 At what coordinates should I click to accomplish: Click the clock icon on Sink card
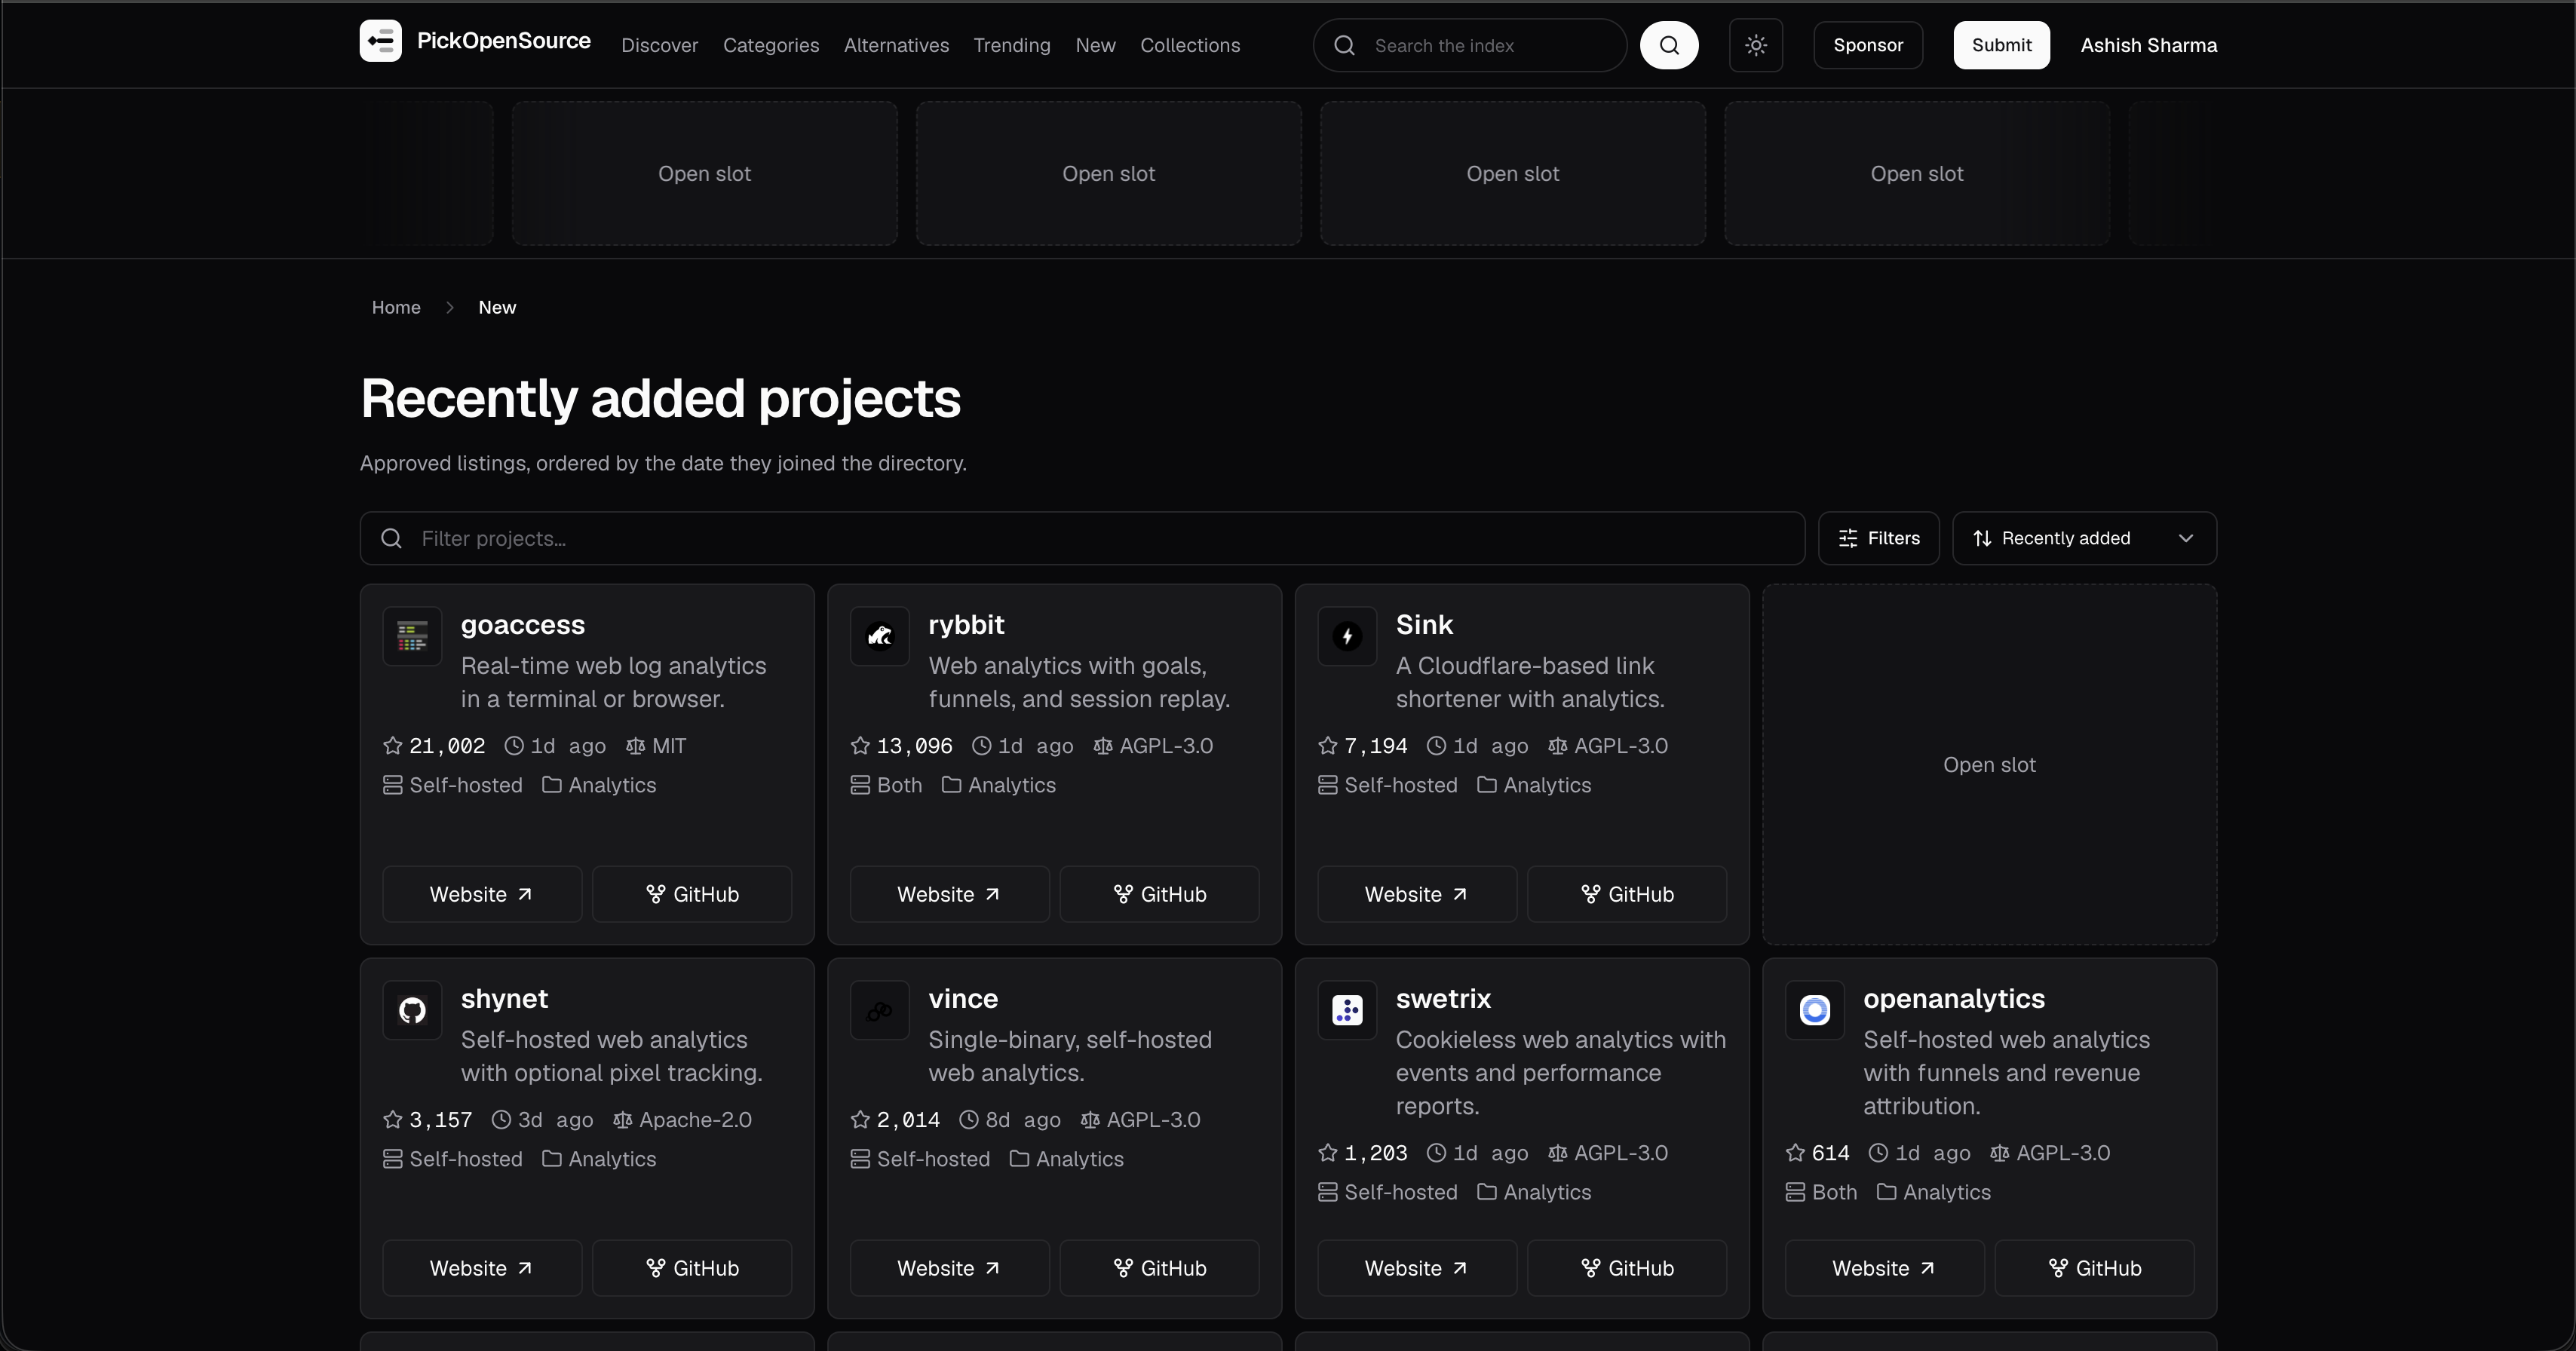pos(1436,746)
